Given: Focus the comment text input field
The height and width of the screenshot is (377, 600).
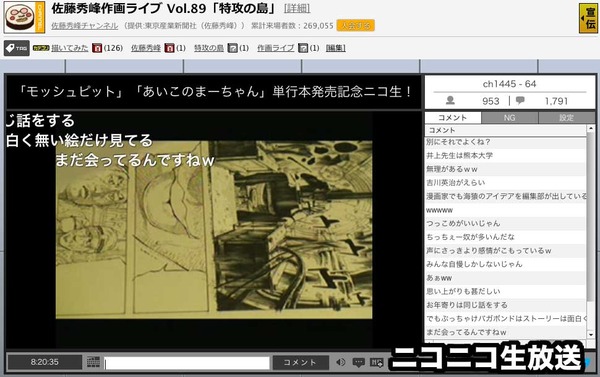Looking at the screenshot, I should pos(187,363).
